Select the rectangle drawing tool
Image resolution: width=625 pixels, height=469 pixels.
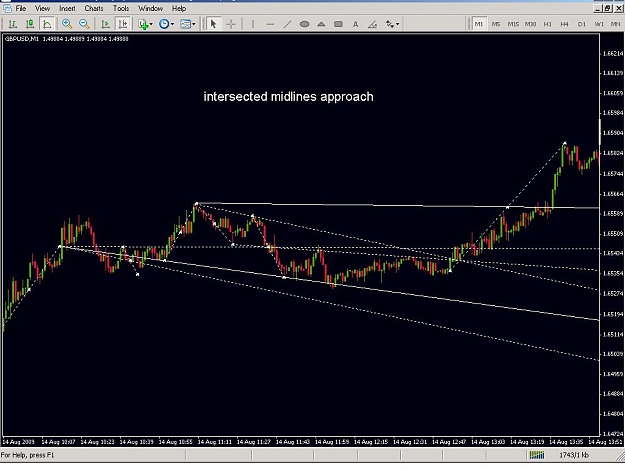pos(338,24)
